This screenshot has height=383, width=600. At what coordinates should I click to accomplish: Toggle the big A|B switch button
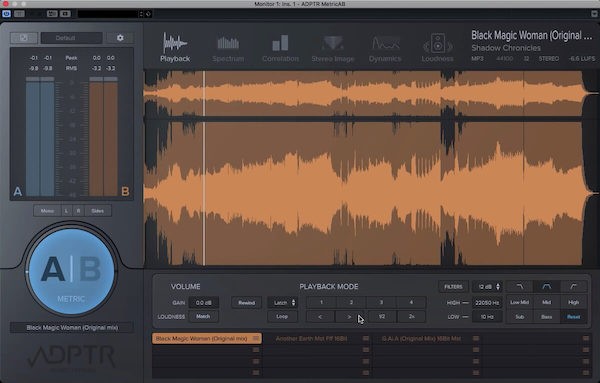tap(71, 271)
